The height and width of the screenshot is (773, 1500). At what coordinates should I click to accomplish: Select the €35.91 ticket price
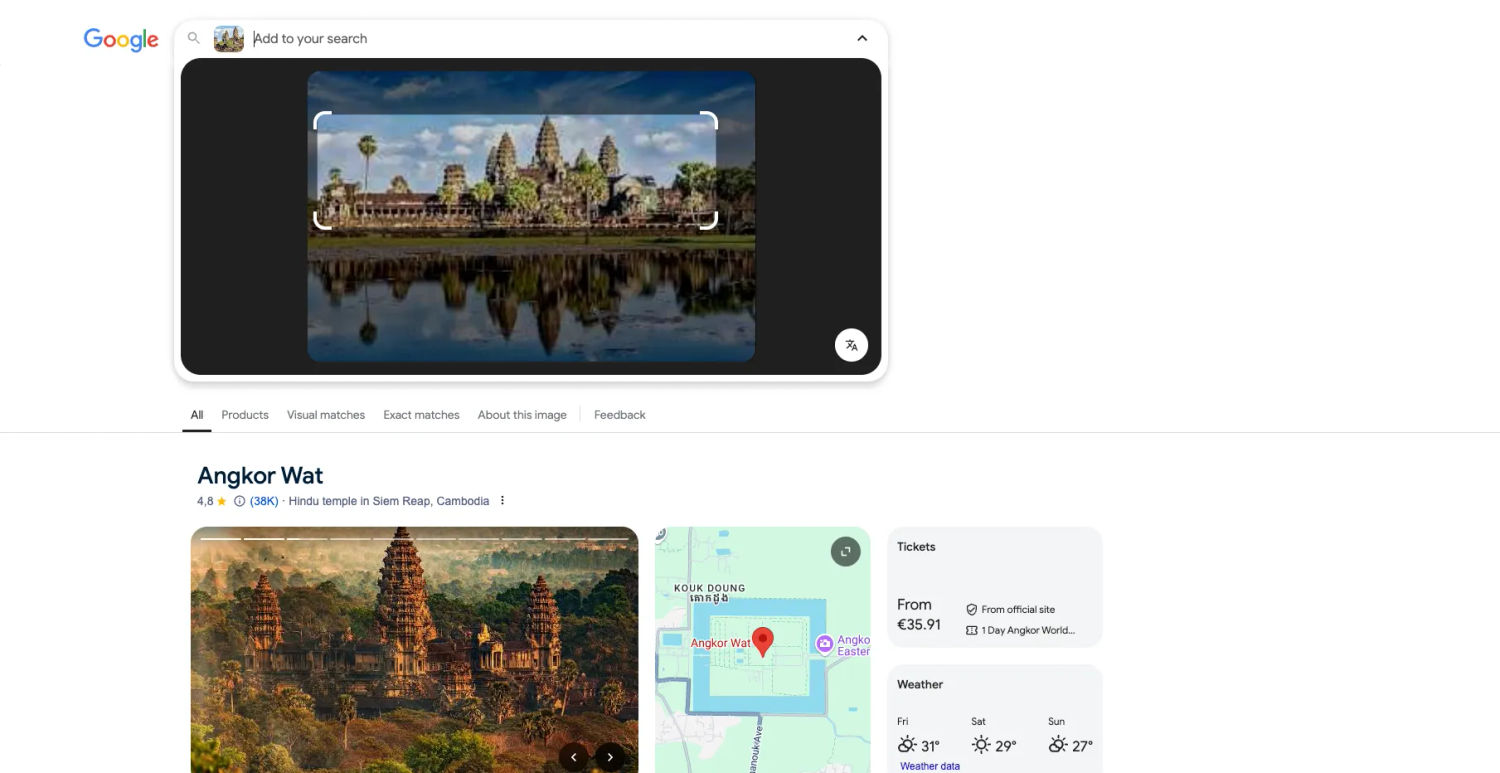pos(919,624)
